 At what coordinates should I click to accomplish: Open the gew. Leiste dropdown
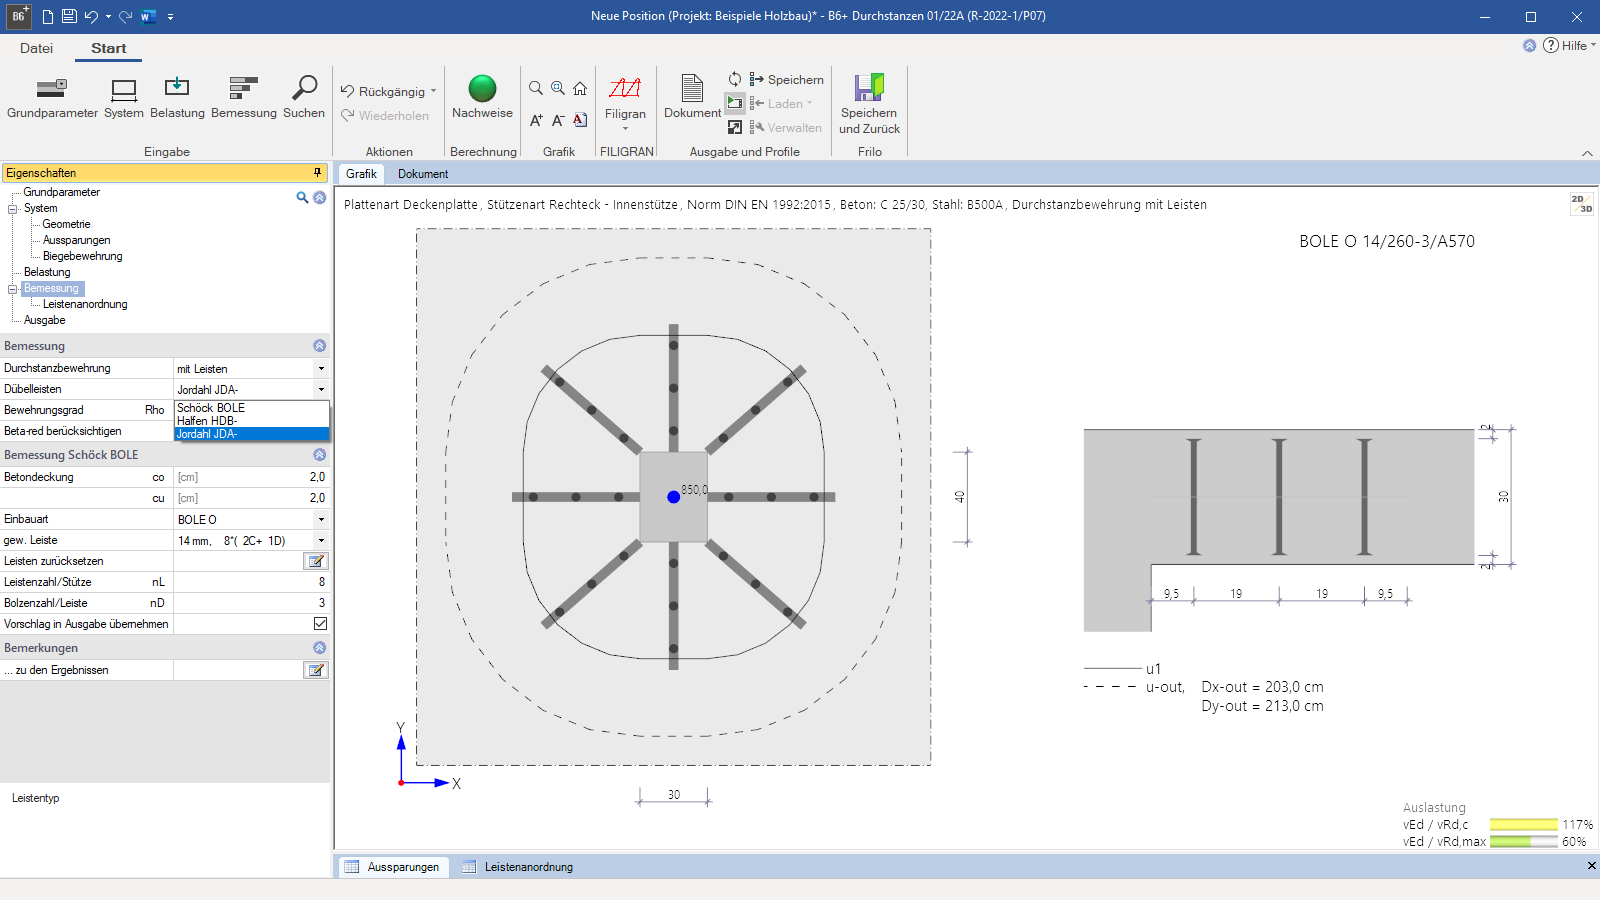point(321,541)
